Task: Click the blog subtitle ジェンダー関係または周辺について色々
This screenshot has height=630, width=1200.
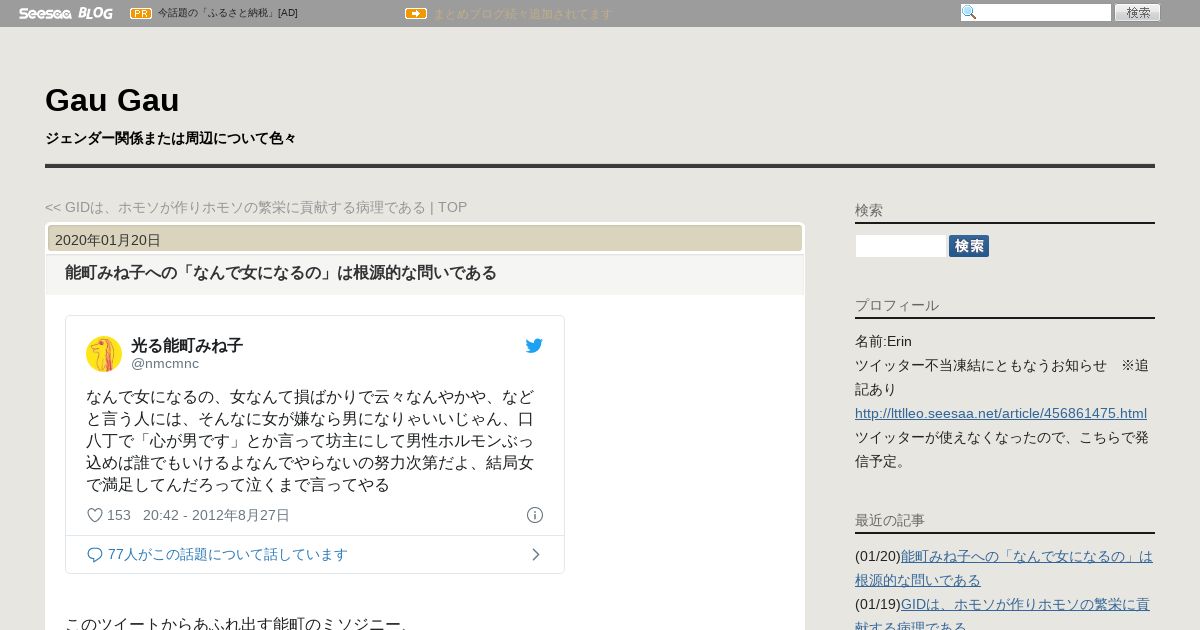Action: 170,138
